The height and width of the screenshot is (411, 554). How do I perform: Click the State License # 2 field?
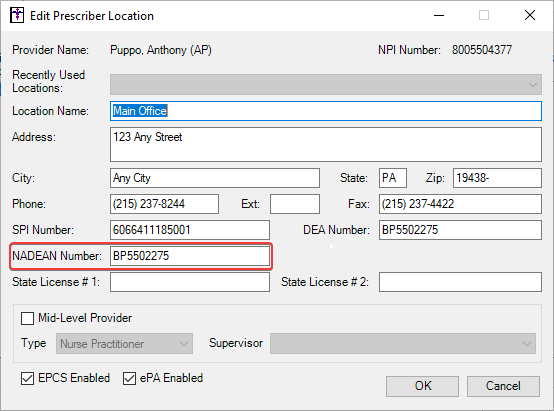(x=460, y=282)
